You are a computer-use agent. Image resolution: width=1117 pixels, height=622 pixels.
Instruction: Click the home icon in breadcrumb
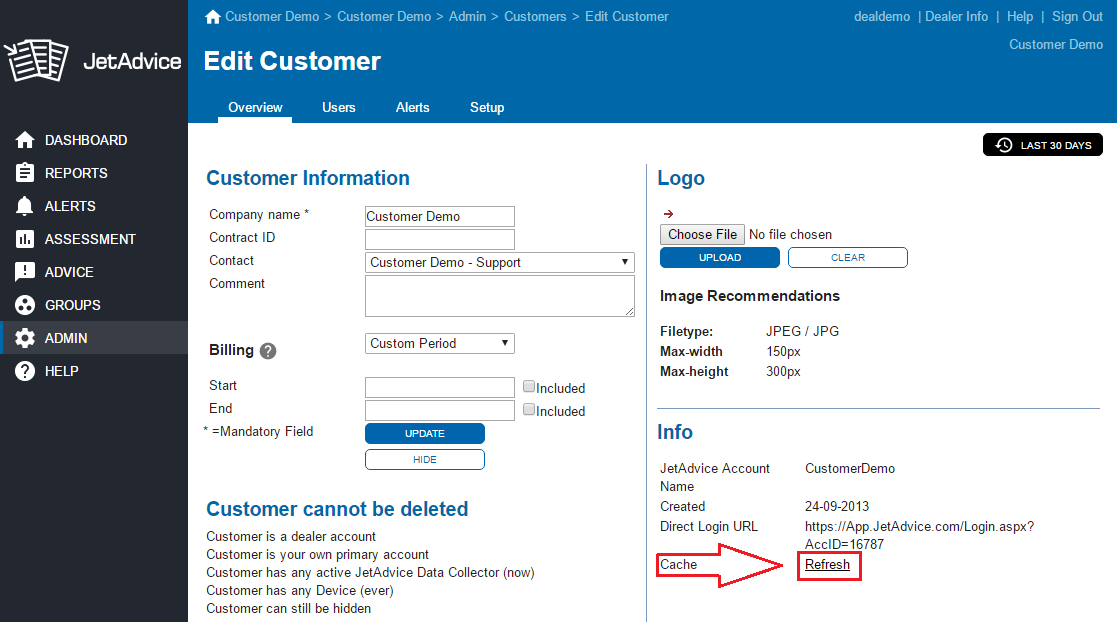(212, 17)
